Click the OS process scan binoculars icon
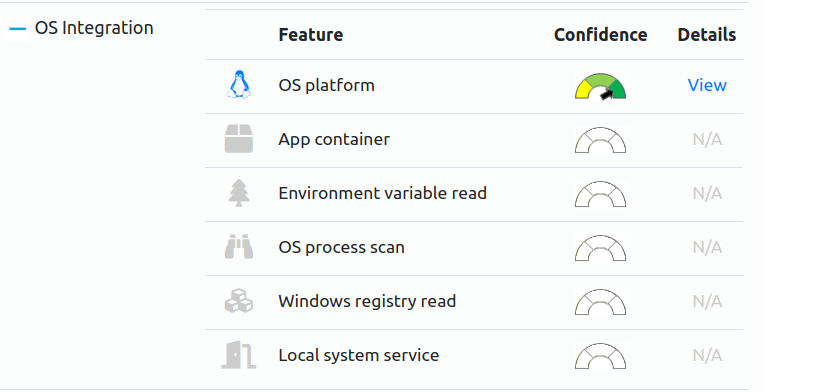816x392 pixels. [x=239, y=247]
